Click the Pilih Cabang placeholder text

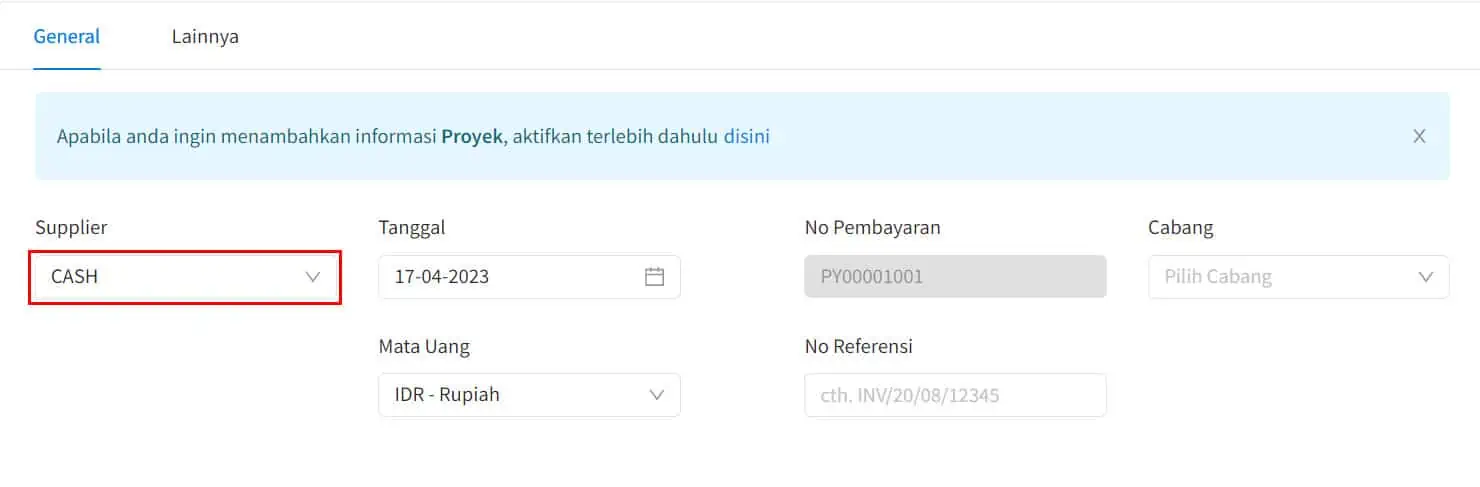[1218, 277]
